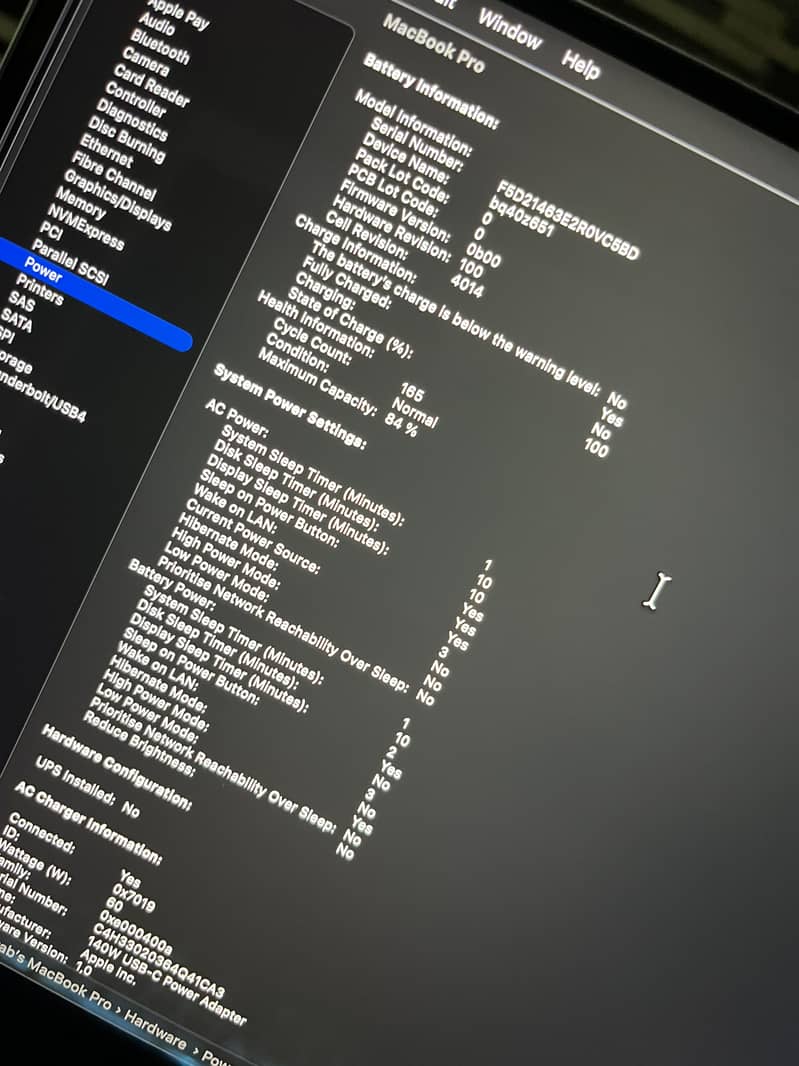Viewport: 799px width, 1066px height.
Task: Select Audio in the sidebar
Action: (156, 25)
